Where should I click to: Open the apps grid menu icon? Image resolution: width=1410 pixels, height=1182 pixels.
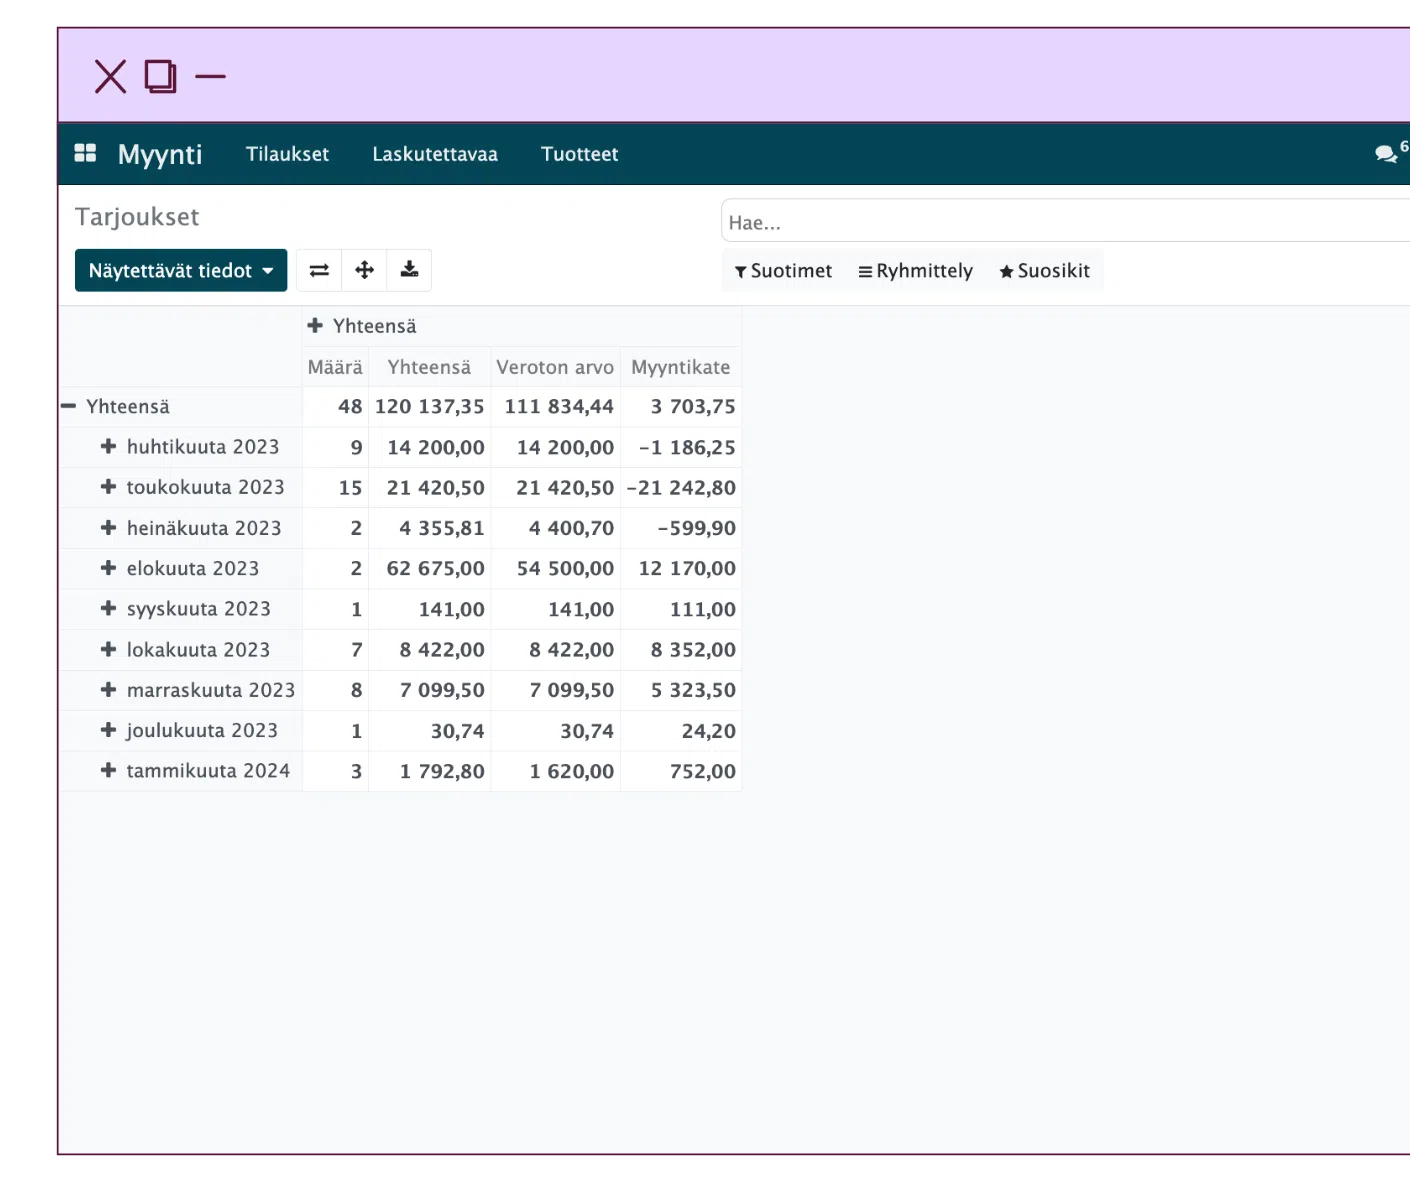pyautogui.click(x=85, y=153)
